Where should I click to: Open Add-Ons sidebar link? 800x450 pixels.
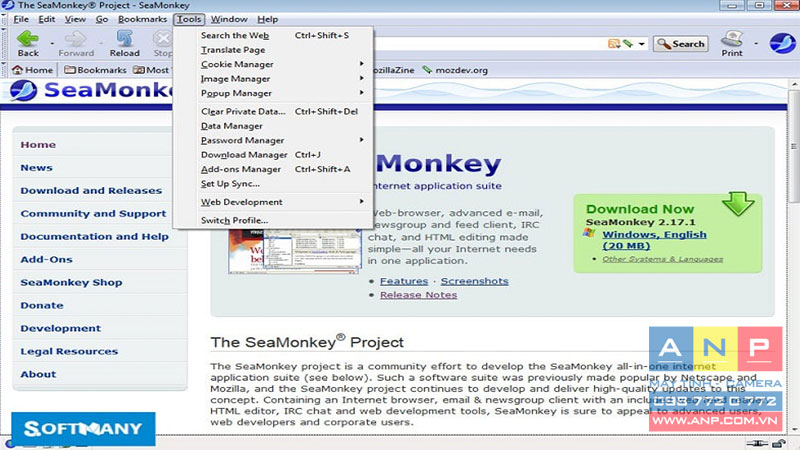tap(46, 259)
